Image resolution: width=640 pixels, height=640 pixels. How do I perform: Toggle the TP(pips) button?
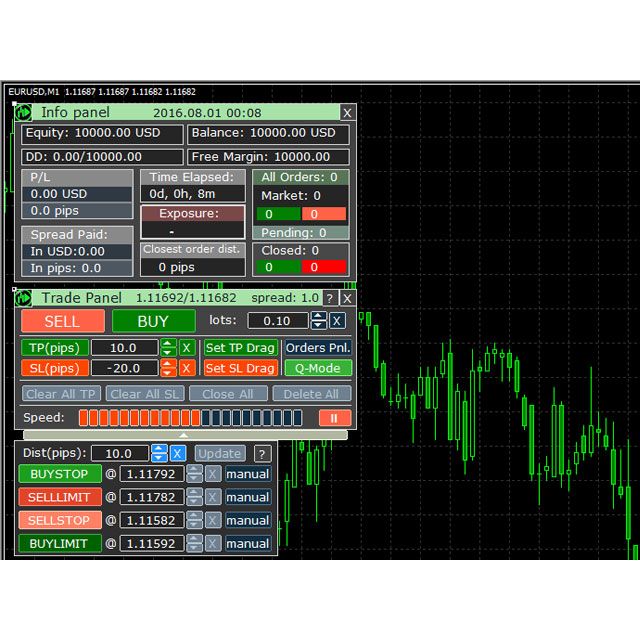pyautogui.click(x=55, y=348)
